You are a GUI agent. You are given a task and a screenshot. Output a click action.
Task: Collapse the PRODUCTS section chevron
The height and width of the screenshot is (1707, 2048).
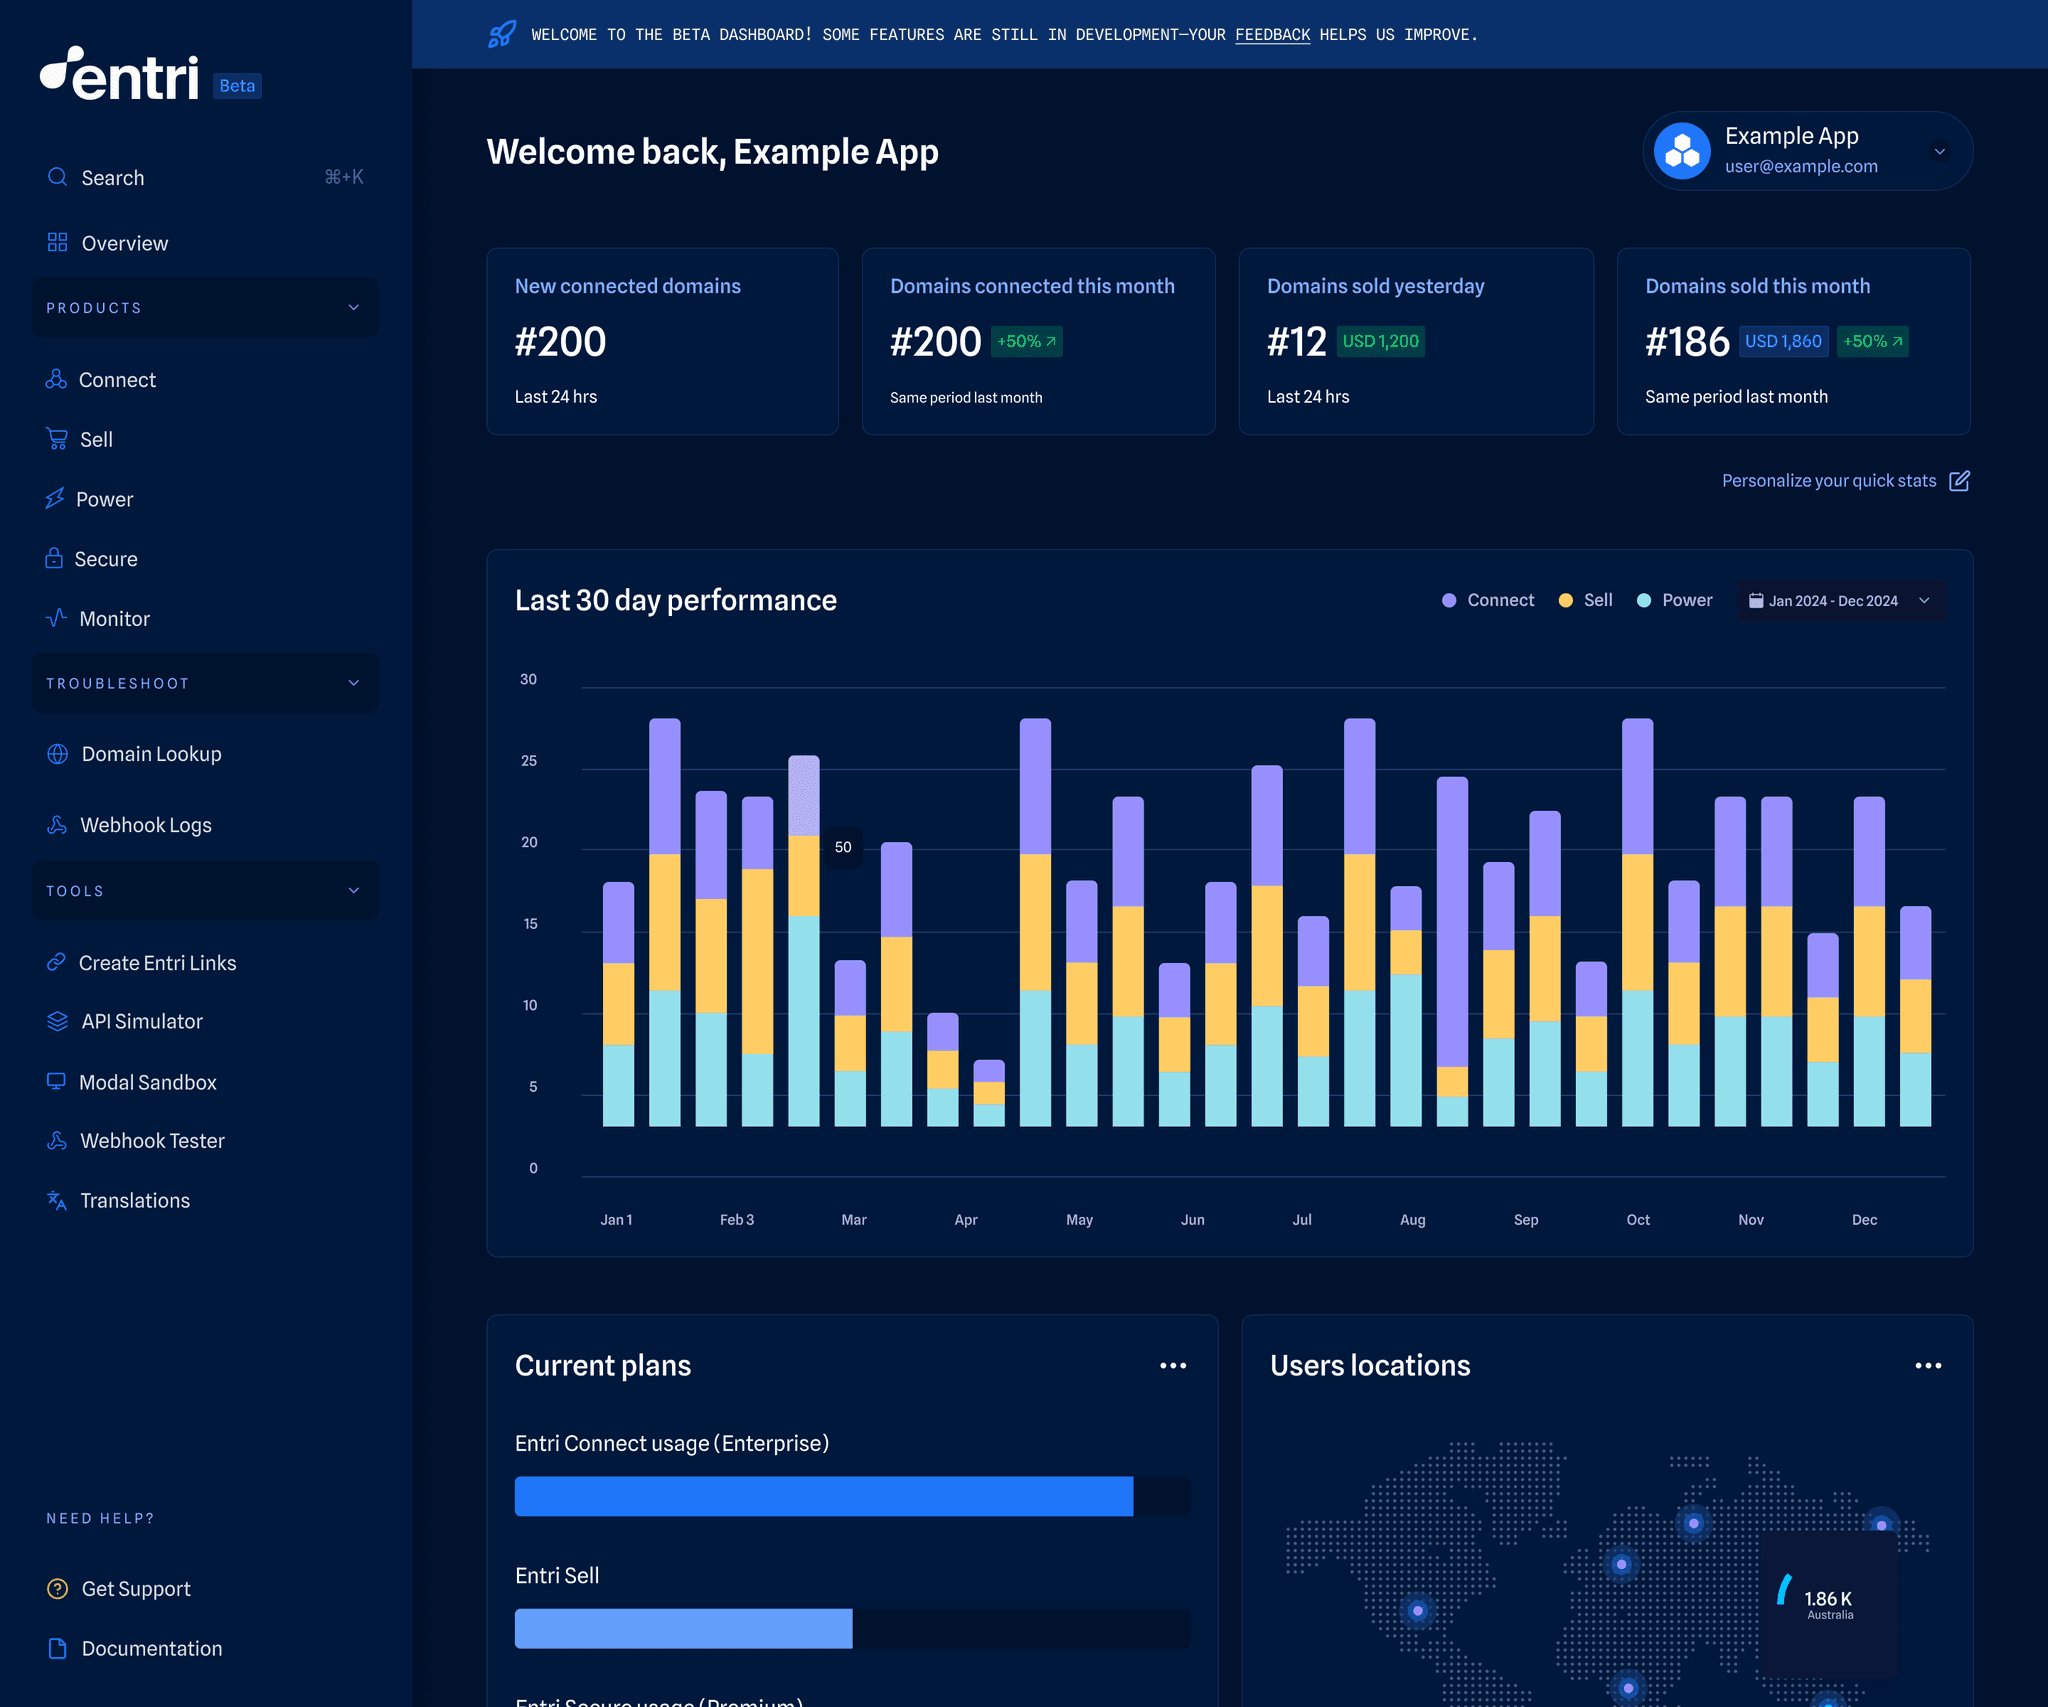352,307
